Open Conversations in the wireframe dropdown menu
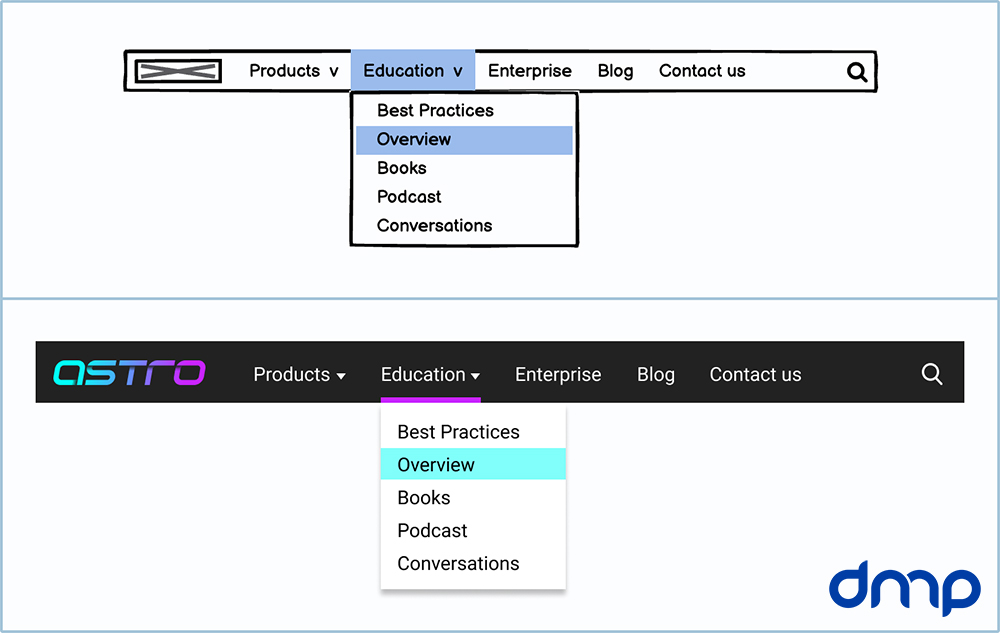Screen dimensions: 1000x633 click(434, 226)
